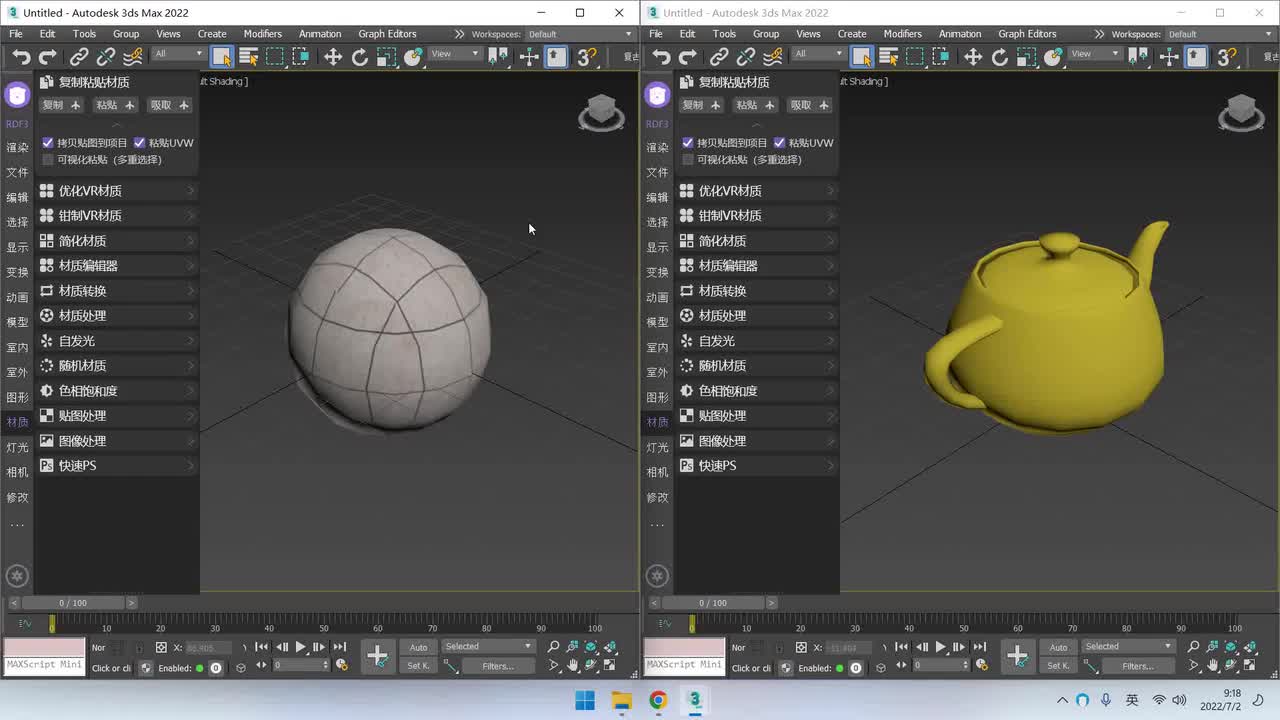Screen dimensions: 1280x720
Task: Open Select by Name in the teapot window
Action: (888, 57)
